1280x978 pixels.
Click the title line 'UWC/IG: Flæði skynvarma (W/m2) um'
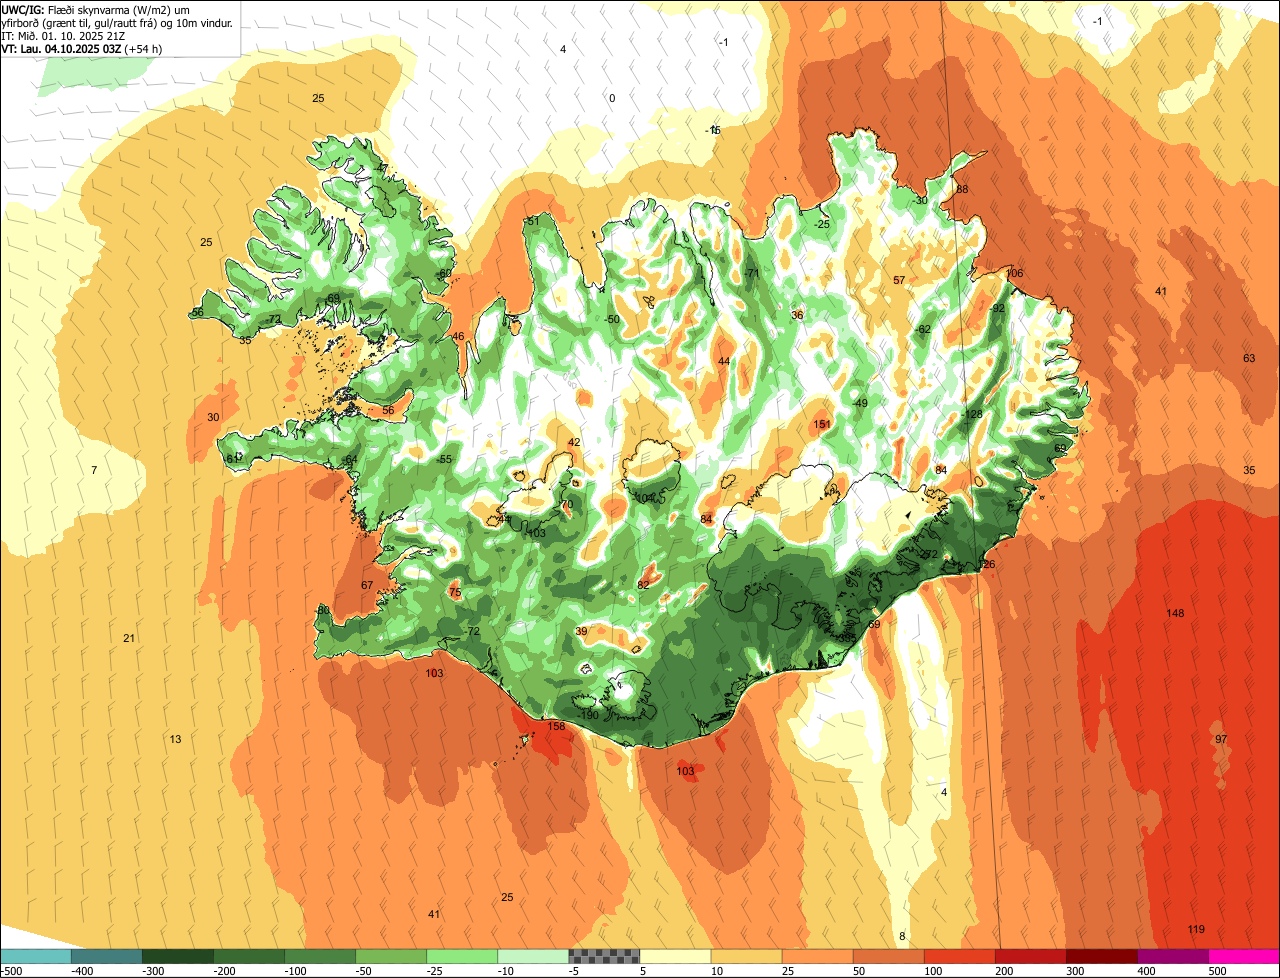(95, 8)
